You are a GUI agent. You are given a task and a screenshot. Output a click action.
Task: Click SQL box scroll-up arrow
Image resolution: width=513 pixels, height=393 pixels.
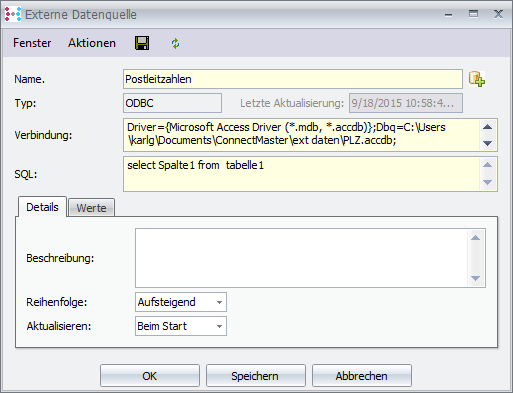coord(488,165)
